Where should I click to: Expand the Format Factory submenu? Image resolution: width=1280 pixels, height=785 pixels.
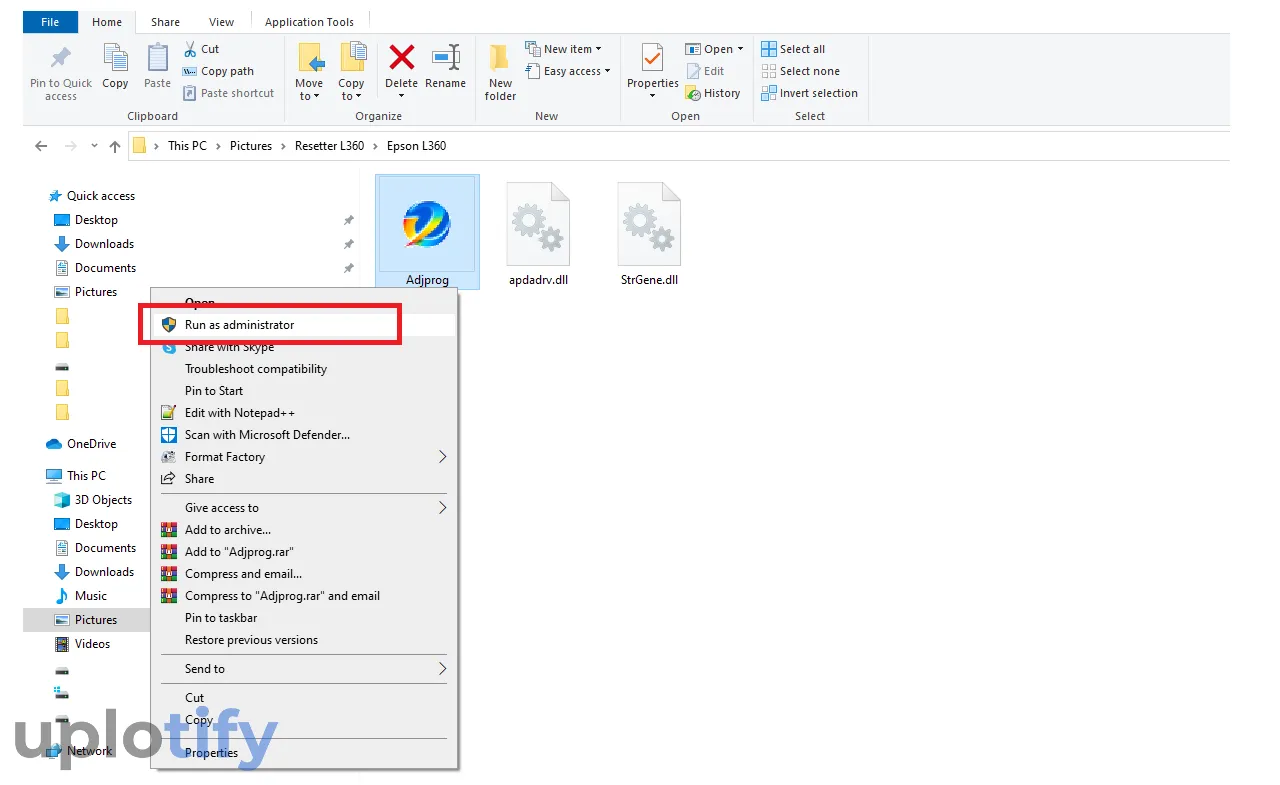click(x=305, y=457)
